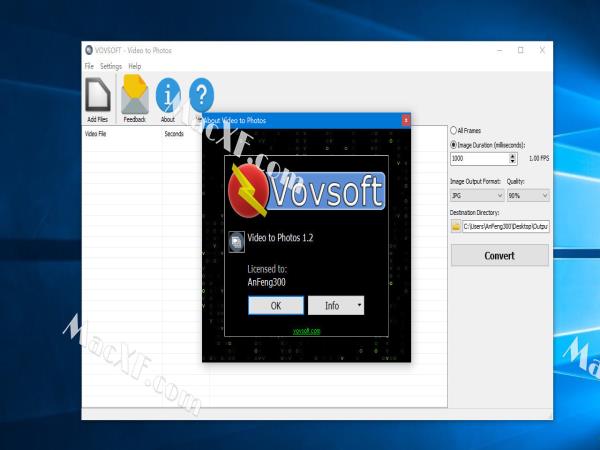Click the Seconds column header
This screenshot has width=600, height=450.
174,134
